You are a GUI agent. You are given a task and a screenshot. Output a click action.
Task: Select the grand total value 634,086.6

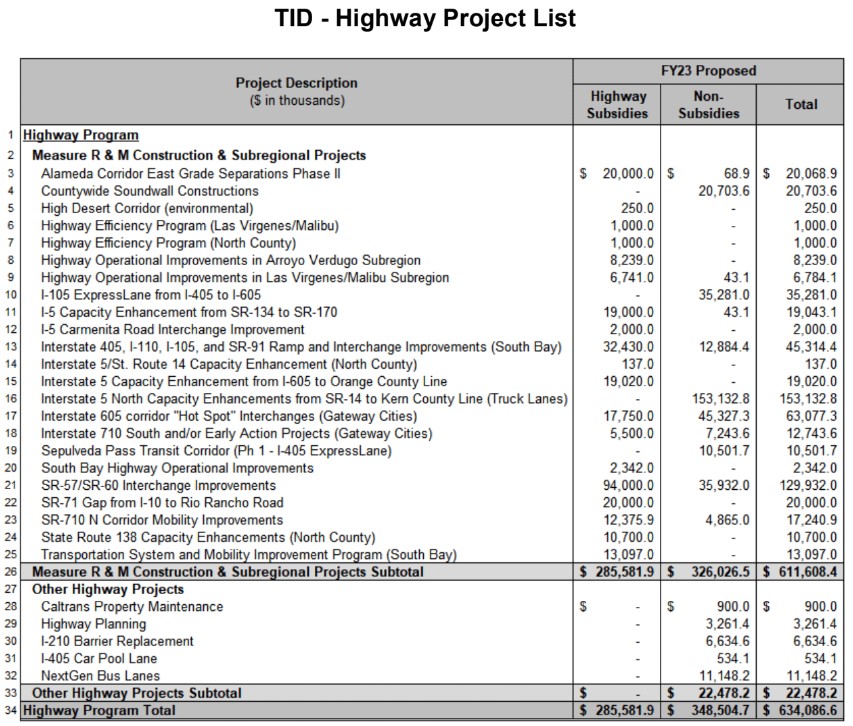[806, 710]
